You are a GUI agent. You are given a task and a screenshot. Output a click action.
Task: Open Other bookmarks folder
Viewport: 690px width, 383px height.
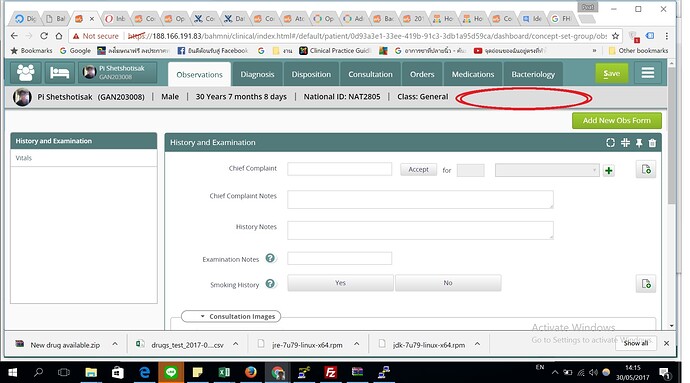(638, 51)
